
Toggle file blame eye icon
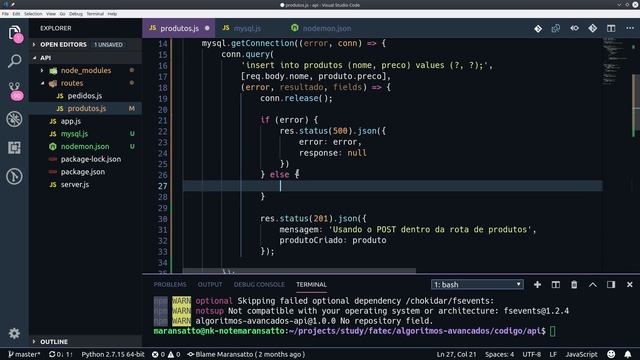pyautogui.click(x=574, y=29)
